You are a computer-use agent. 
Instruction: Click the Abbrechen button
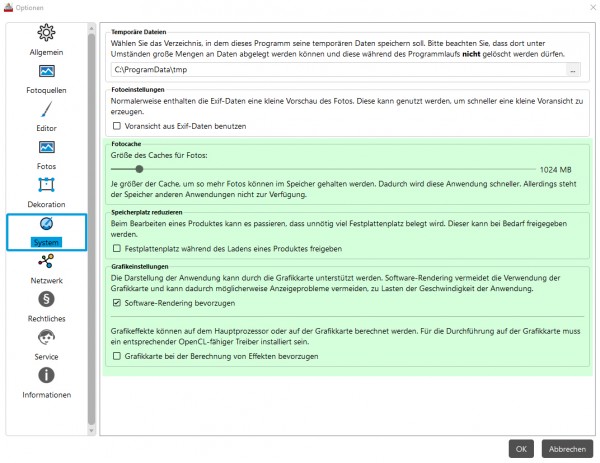567,449
